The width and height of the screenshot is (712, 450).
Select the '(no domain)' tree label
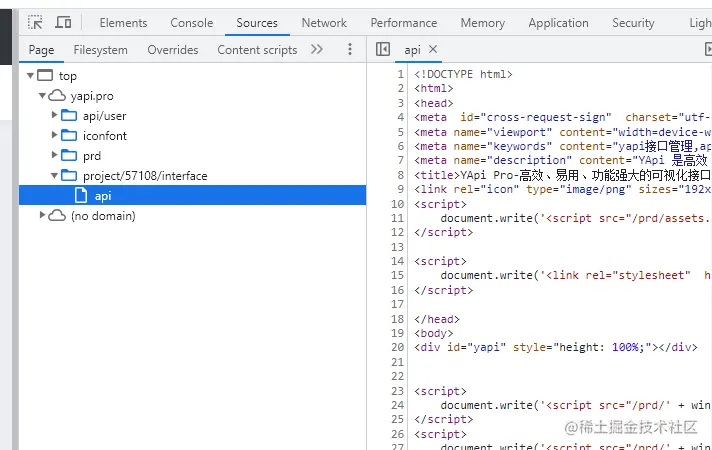point(103,216)
